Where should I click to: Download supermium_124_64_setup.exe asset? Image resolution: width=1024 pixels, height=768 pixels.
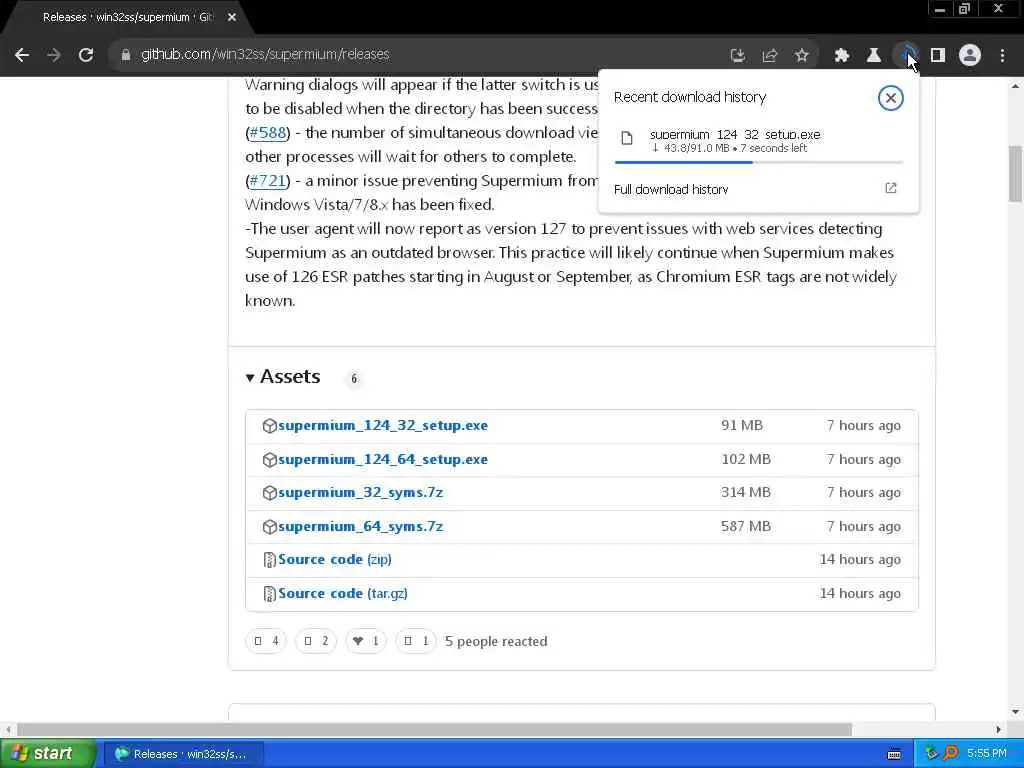(383, 460)
